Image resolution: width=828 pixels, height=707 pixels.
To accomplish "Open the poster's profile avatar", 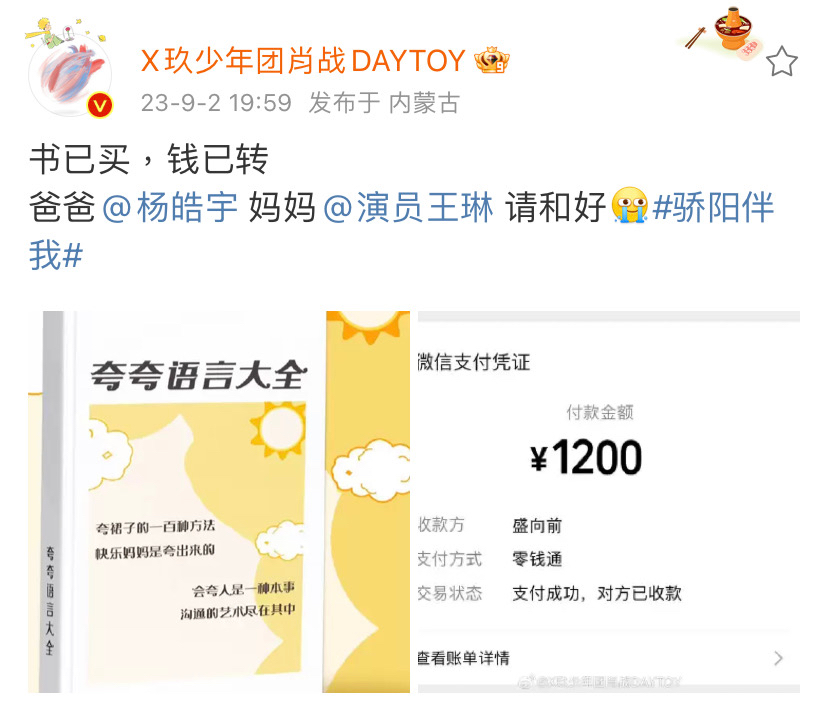I will [69, 71].
